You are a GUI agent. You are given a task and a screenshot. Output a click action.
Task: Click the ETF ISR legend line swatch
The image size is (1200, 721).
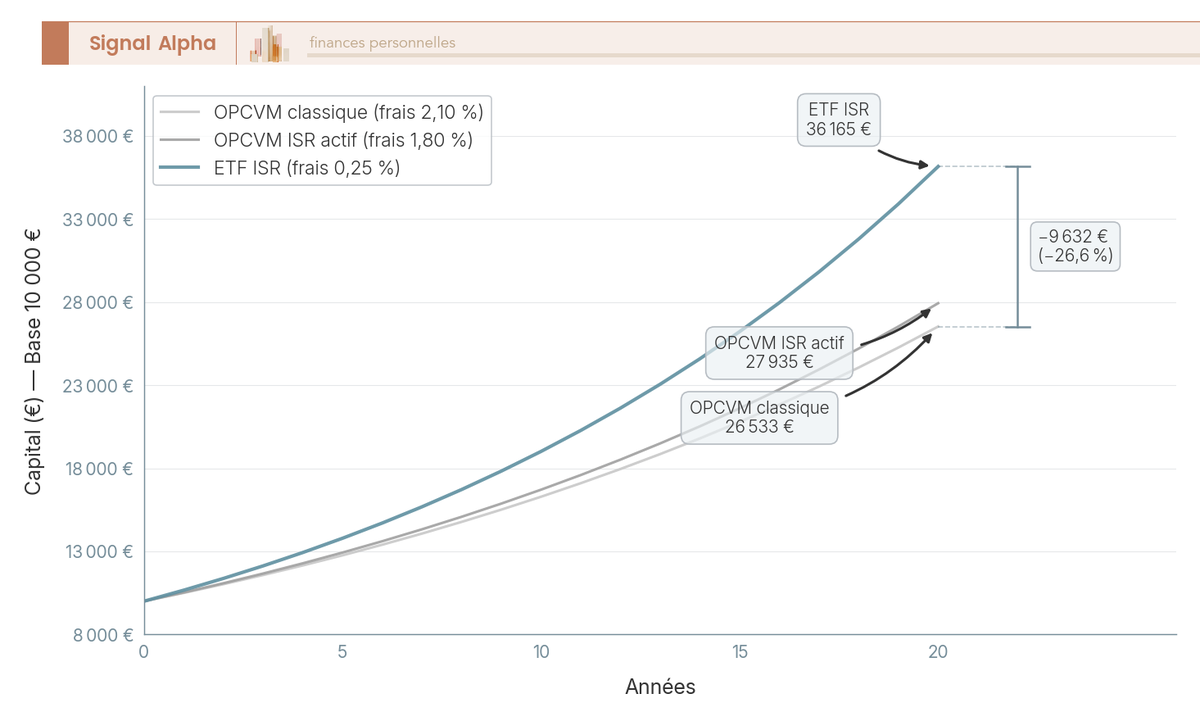[x=180, y=168]
